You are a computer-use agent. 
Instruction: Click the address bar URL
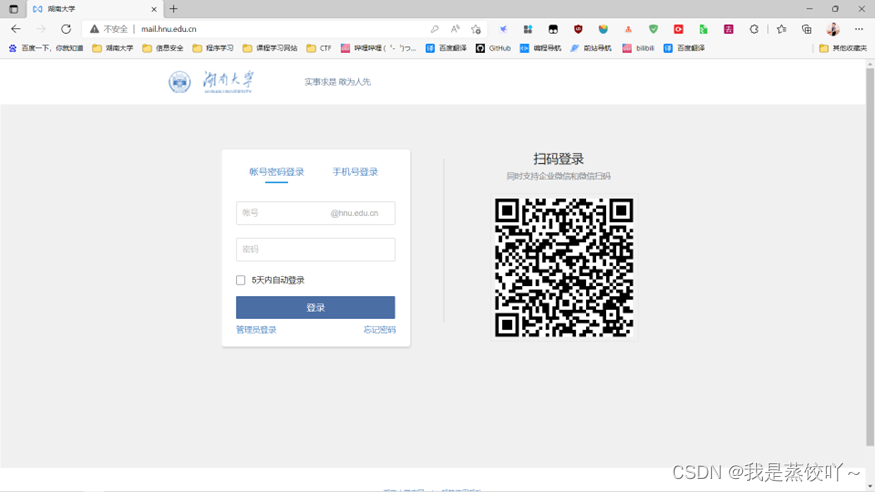coord(169,29)
